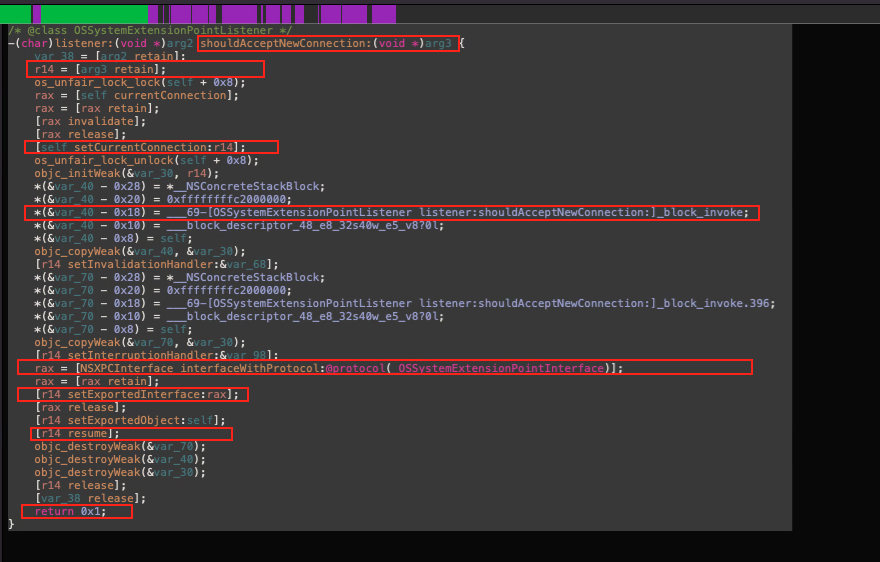The image size is (880, 562).
Task: Click the [r14 setExportedInterface:rax] line
Action: [x=136, y=394]
